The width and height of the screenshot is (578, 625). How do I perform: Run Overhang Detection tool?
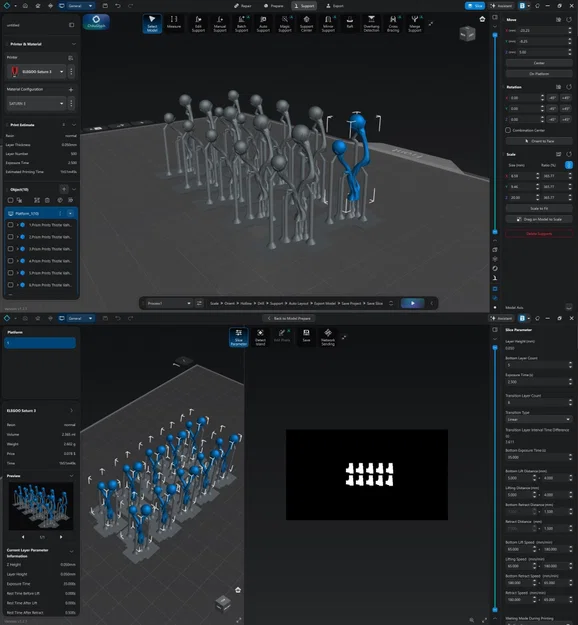[x=371, y=24]
